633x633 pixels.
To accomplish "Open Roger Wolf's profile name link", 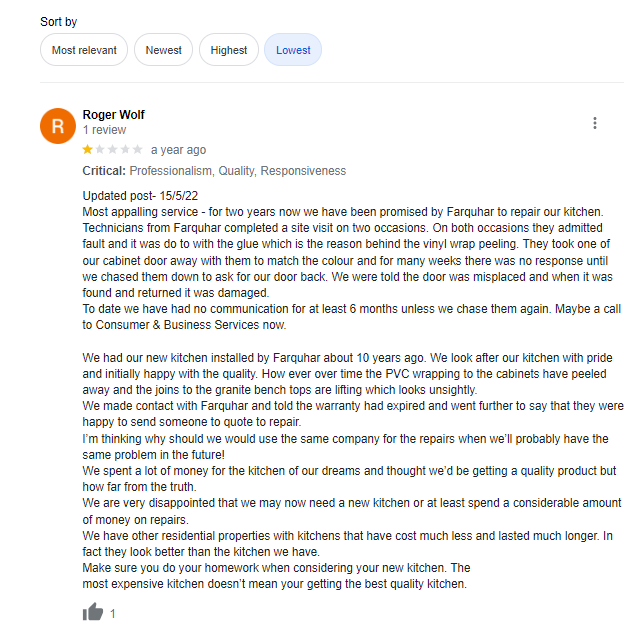I will 113,115.
